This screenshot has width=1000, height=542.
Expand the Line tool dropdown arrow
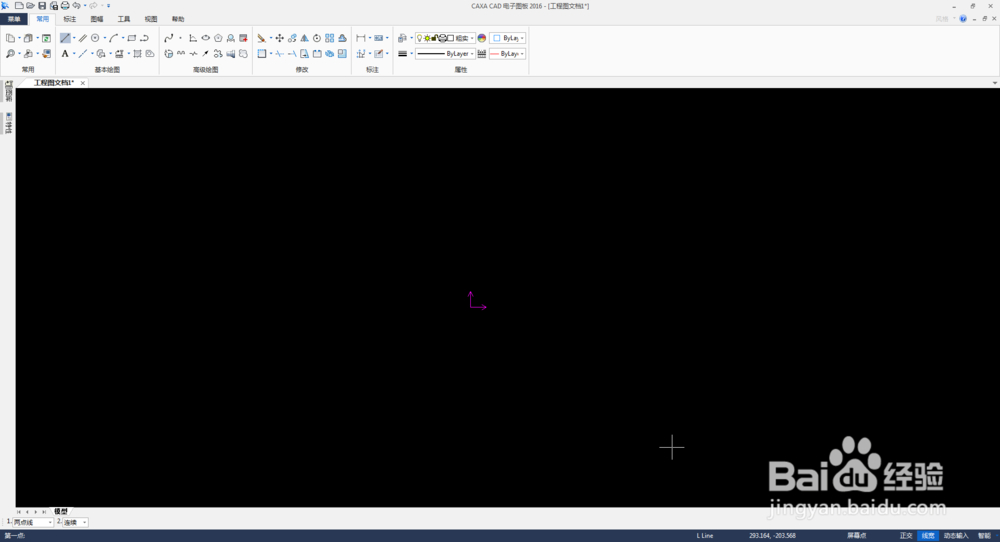pyautogui.click(x=74, y=38)
